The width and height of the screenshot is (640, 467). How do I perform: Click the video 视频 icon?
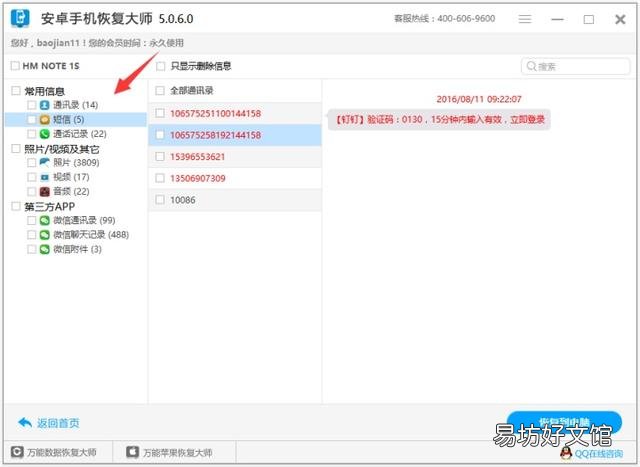[44, 177]
